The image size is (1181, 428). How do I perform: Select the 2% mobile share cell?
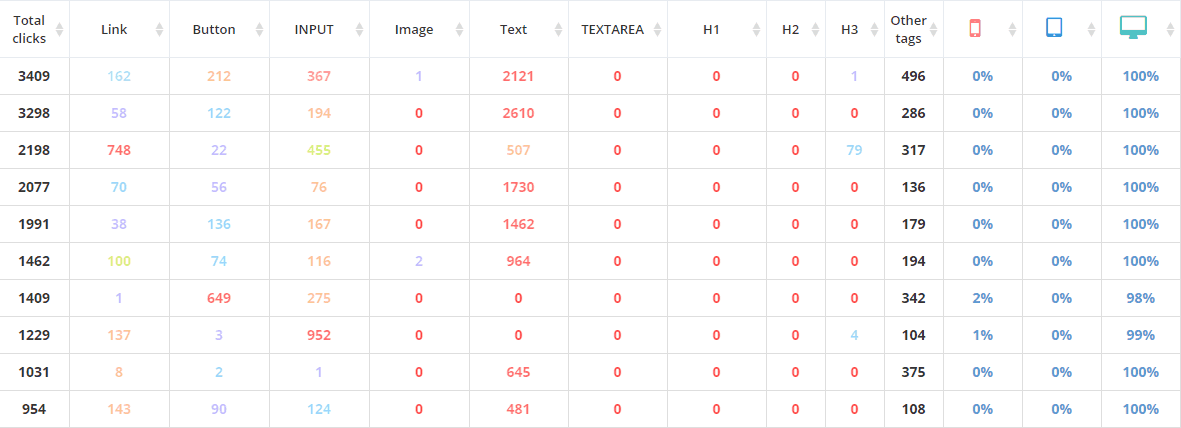pos(982,299)
